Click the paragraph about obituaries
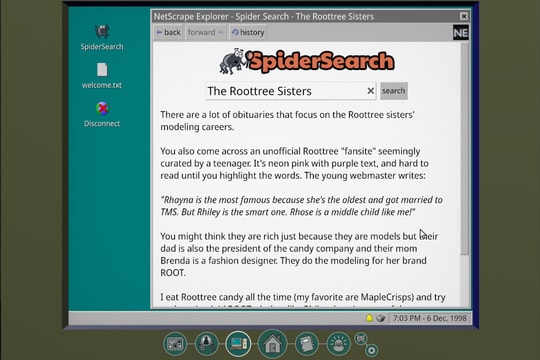The width and height of the screenshot is (540, 360). click(288, 121)
